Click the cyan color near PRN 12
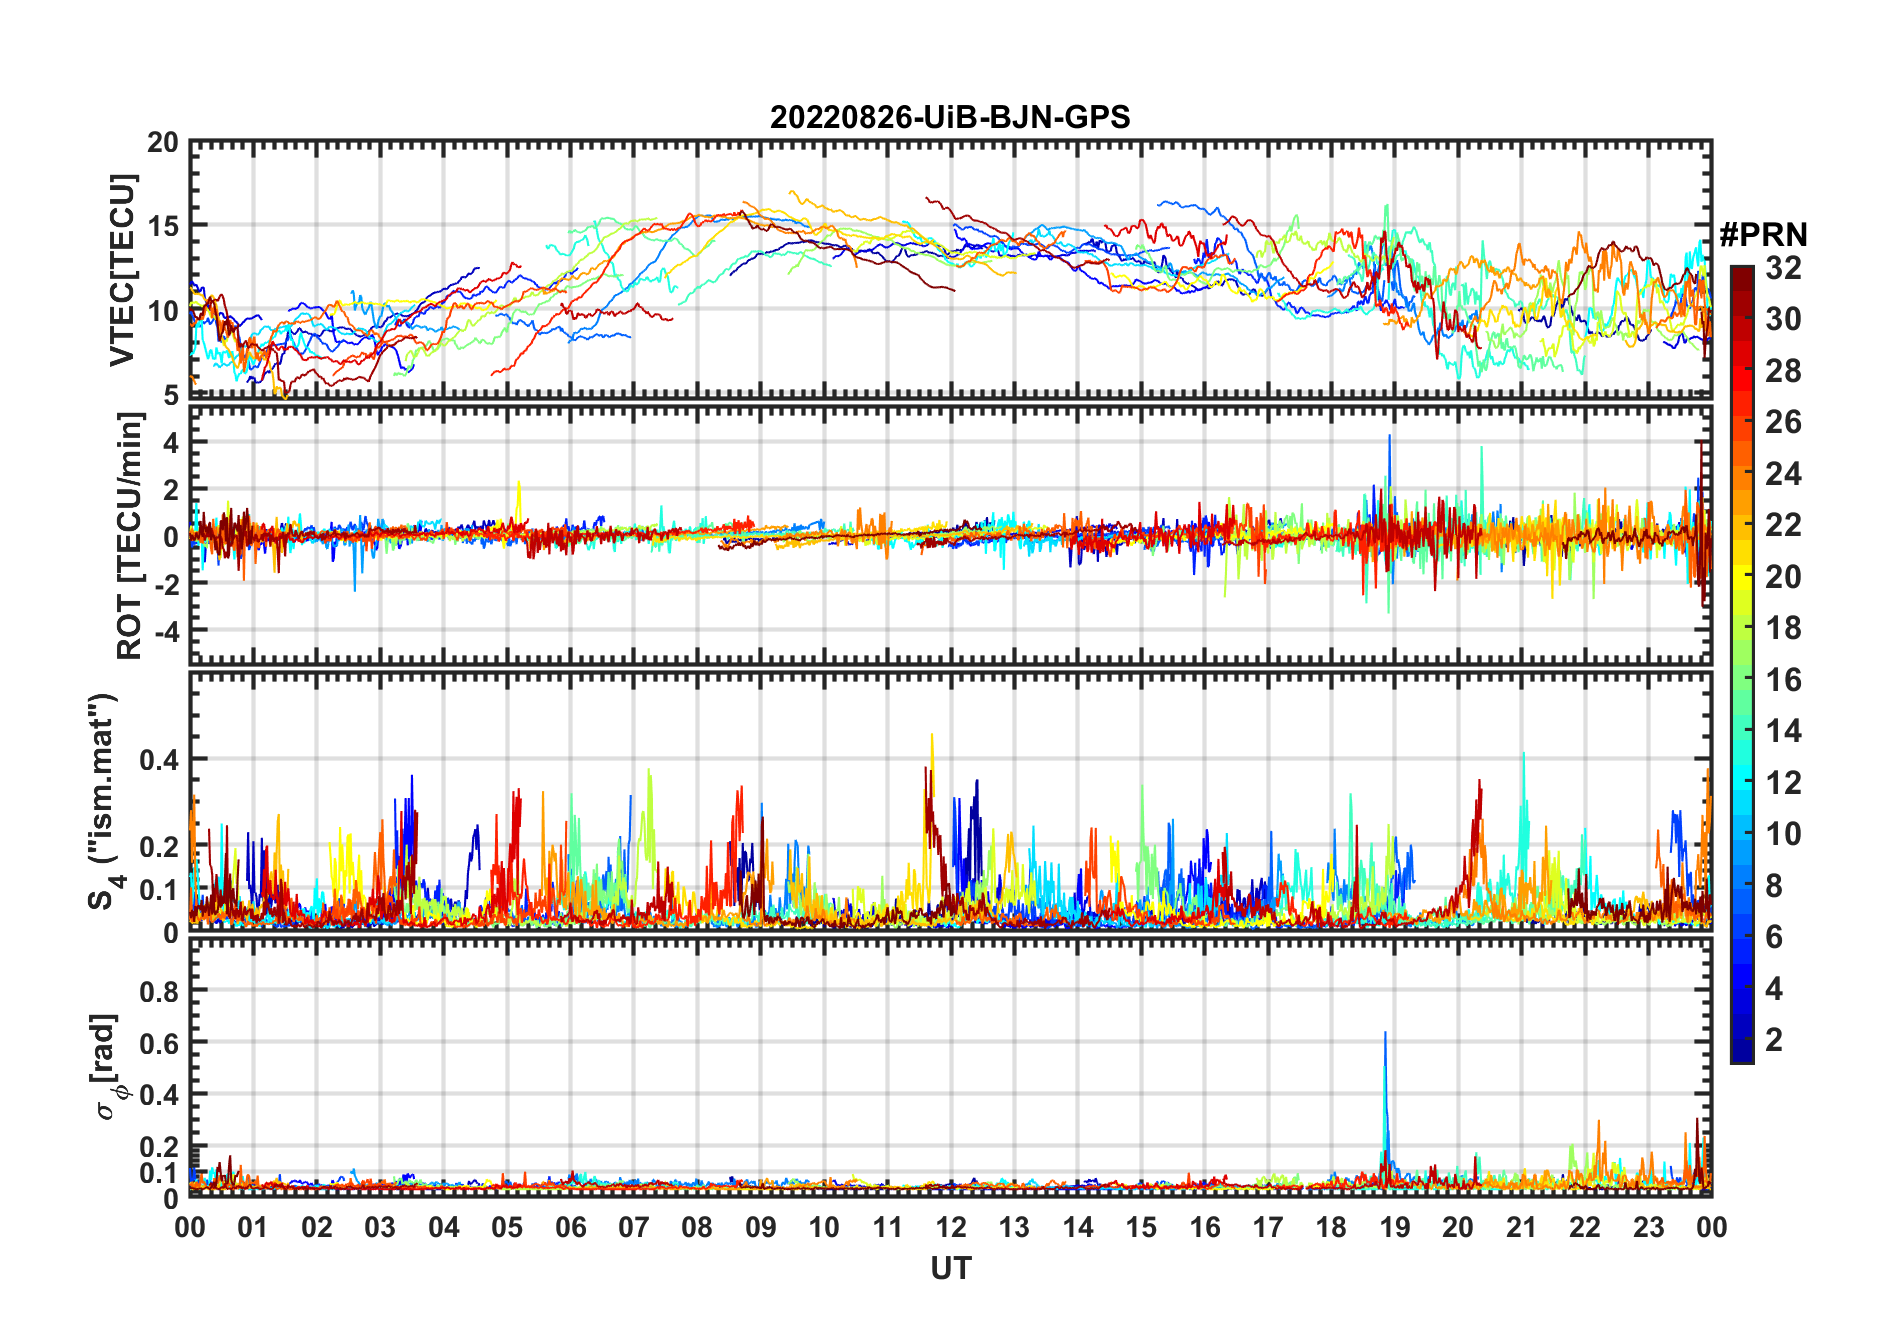 [1742, 782]
